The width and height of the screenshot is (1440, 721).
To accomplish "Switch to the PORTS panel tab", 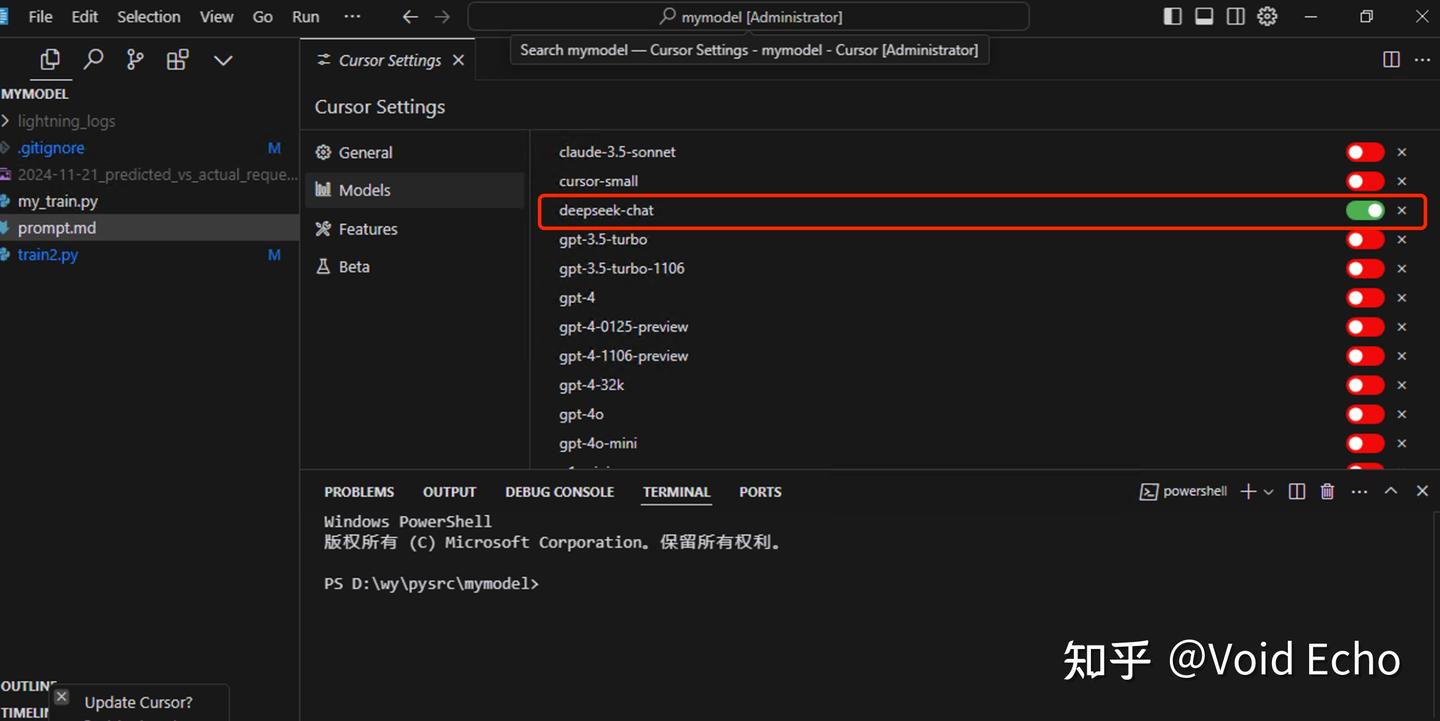I will click(760, 492).
